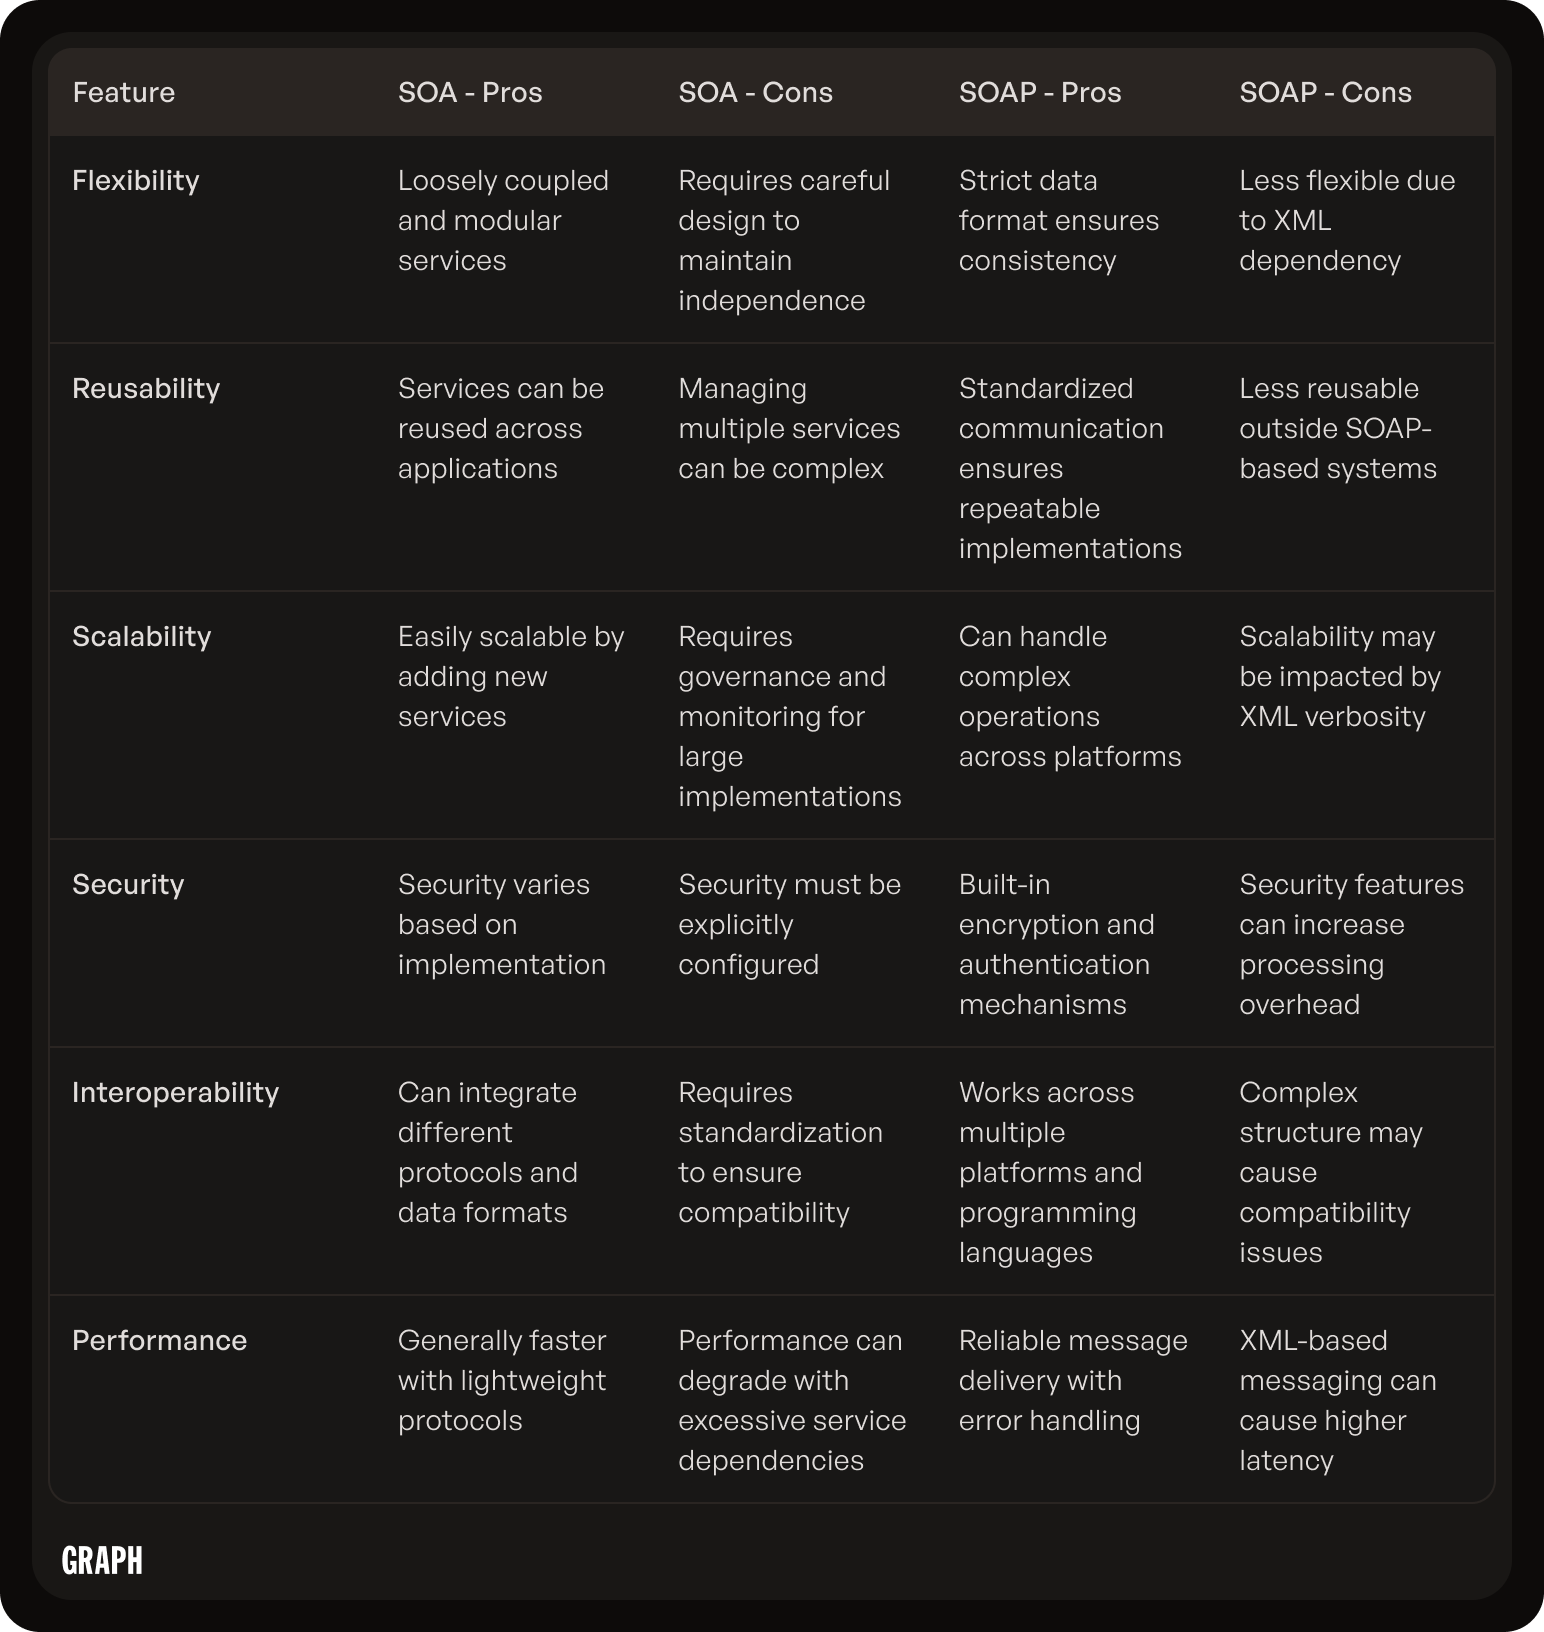The image size is (1544, 1632).
Task: Select 'Requires standardization to ensure compatibility' cell
Action: tap(780, 1152)
